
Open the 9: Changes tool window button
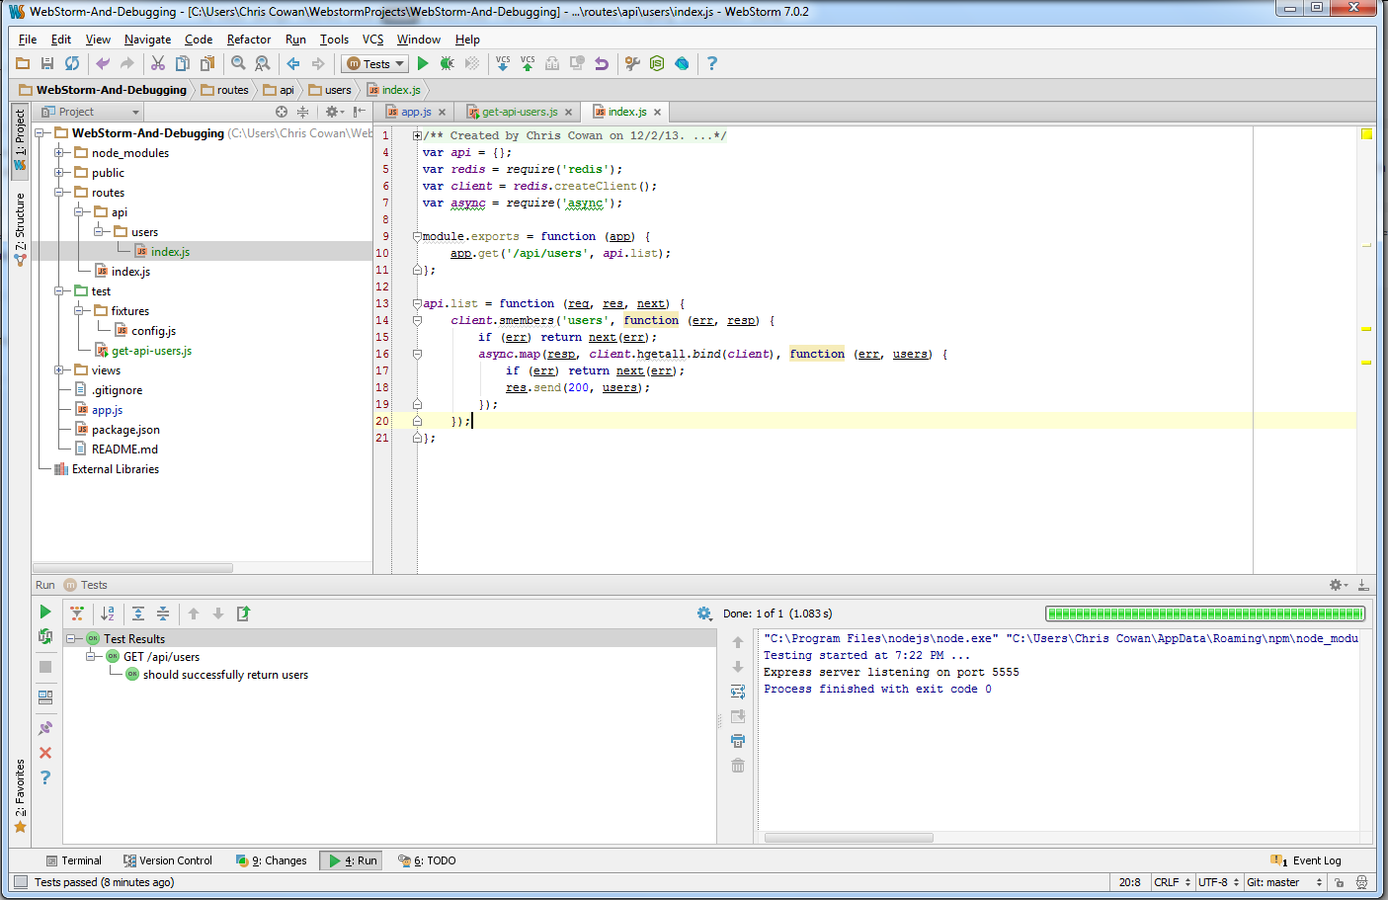pyautogui.click(x=271, y=860)
